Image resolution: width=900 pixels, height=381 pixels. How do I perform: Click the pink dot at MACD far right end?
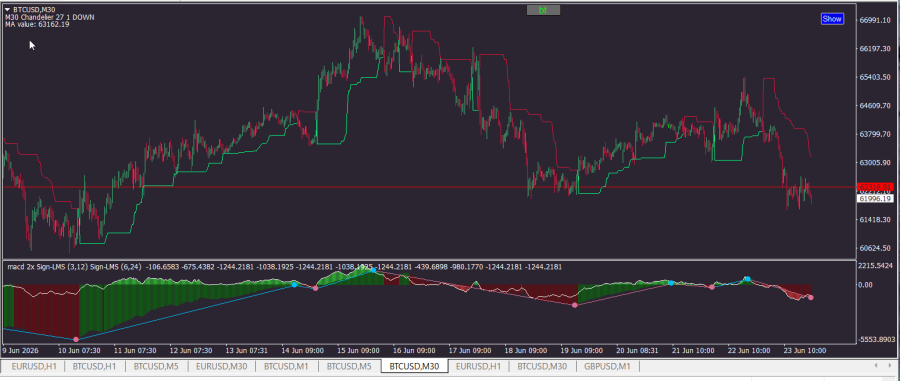[x=810, y=297]
